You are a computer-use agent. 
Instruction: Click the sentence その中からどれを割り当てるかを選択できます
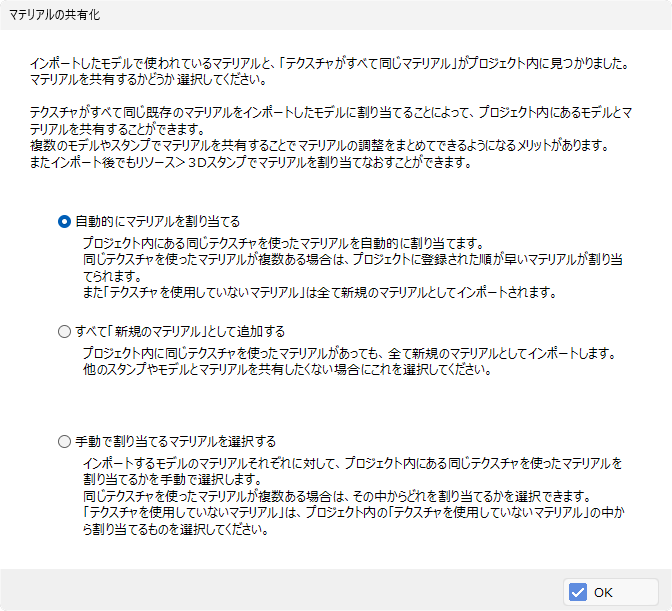(x=471, y=497)
